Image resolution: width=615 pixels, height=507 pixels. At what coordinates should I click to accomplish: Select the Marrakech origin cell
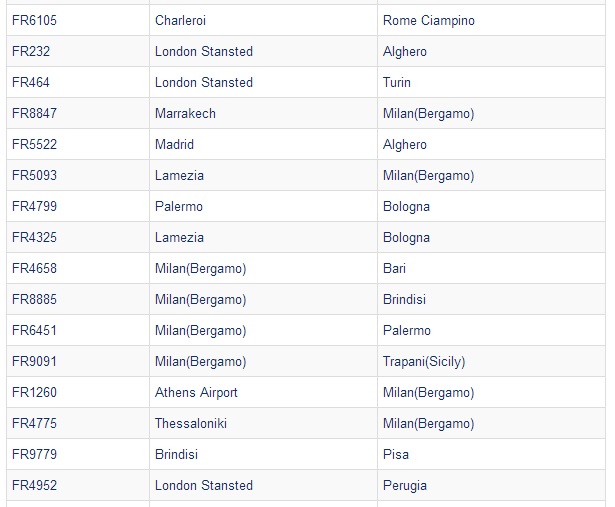tap(185, 114)
